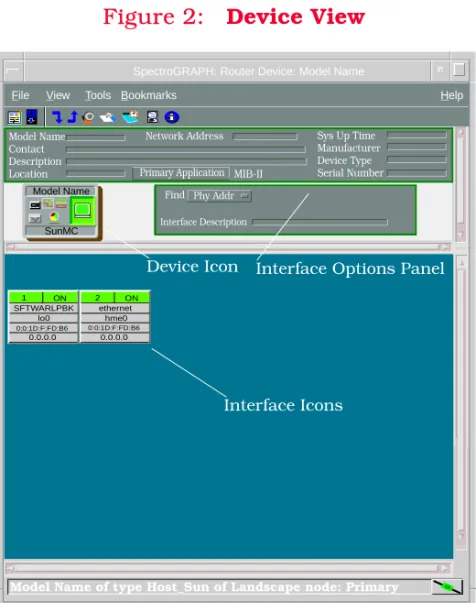The height and width of the screenshot is (603, 476).
Task: Click the blue navigate-up arrow icon
Action: (x=72, y=117)
